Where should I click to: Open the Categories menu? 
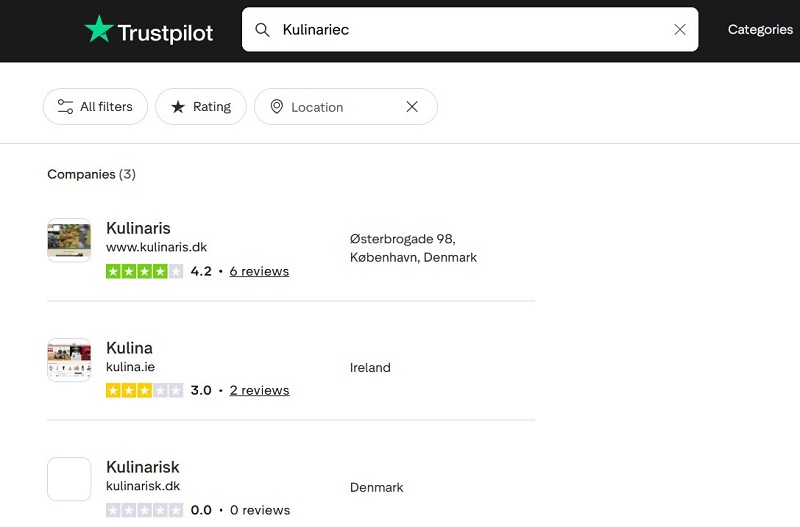tap(760, 30)
